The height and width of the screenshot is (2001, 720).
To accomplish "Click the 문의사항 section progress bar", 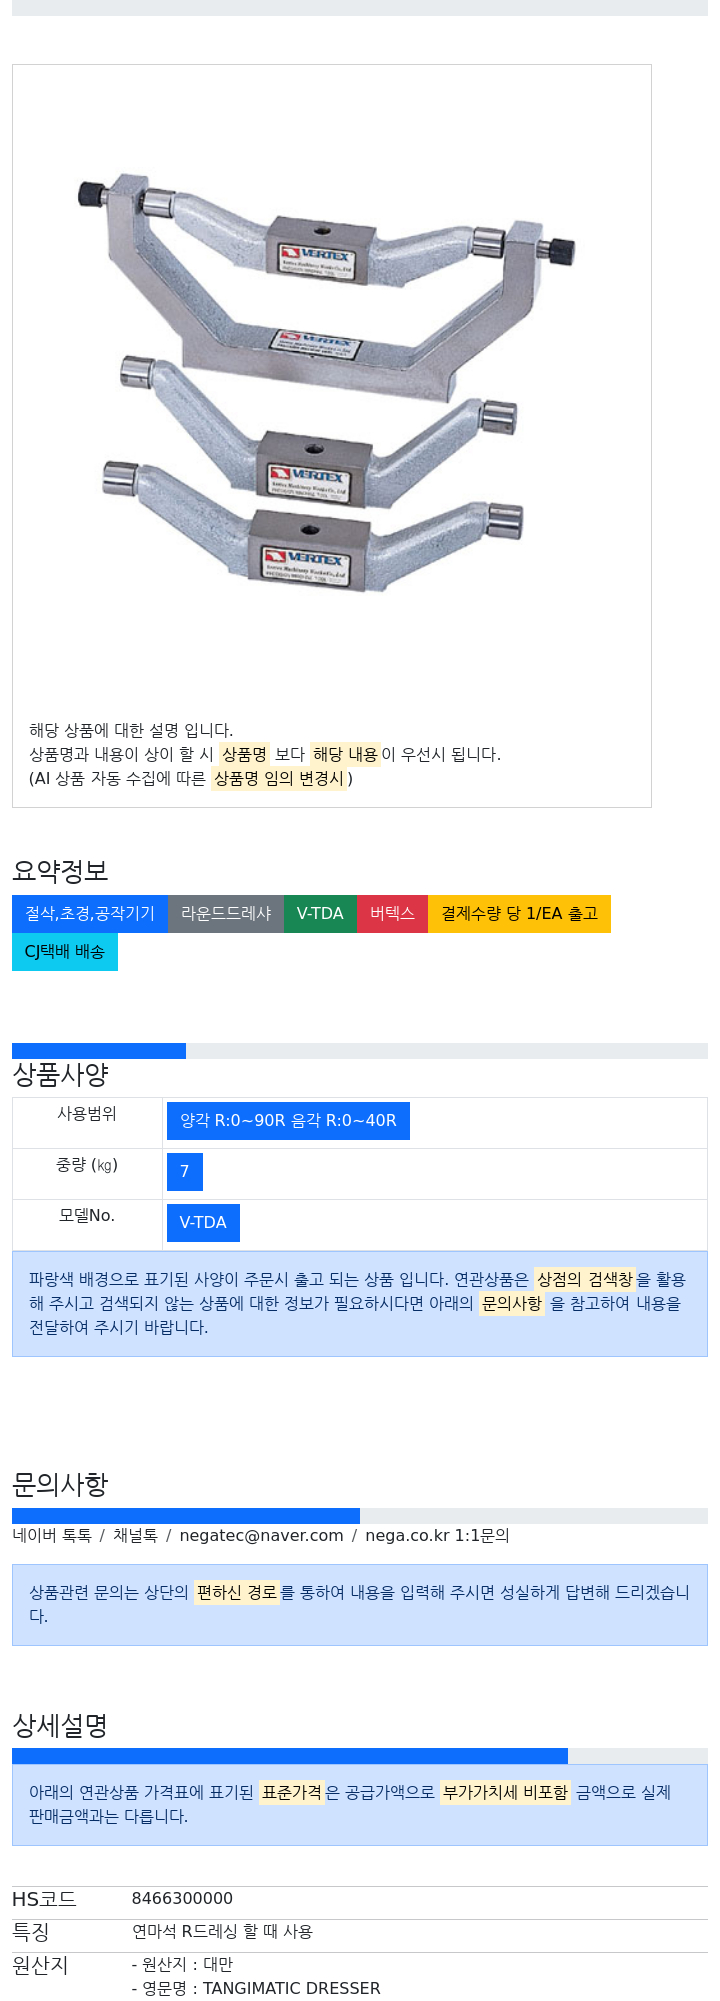I will 186,1516.
